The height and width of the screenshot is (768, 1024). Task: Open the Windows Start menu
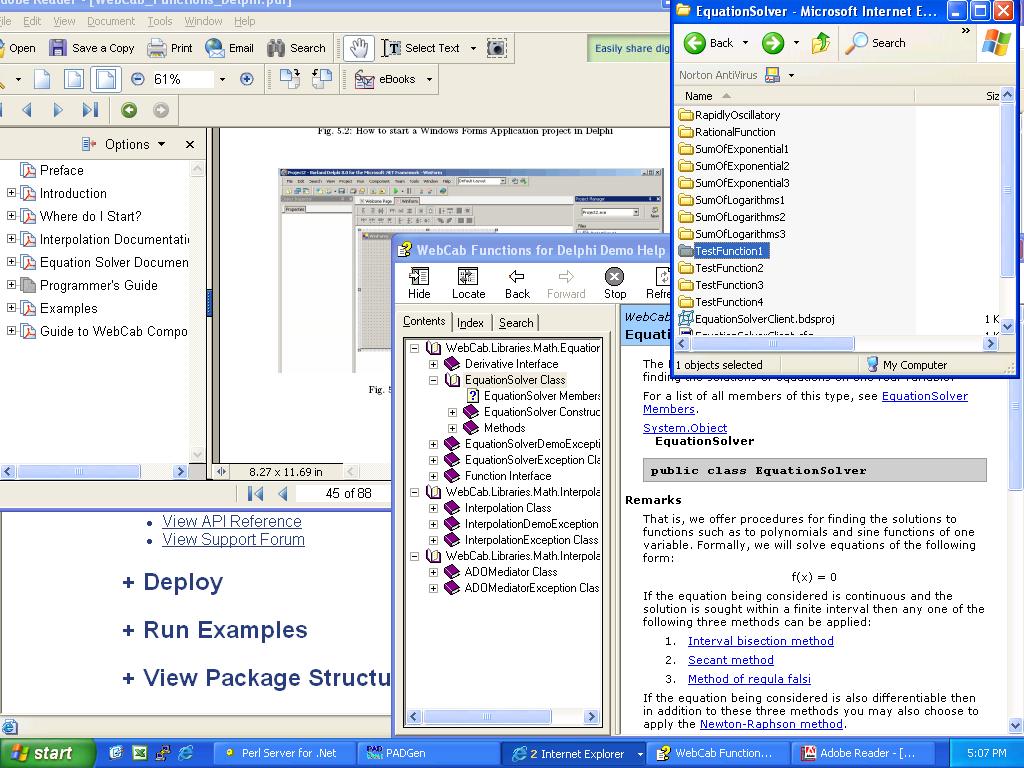coord(46,753)
